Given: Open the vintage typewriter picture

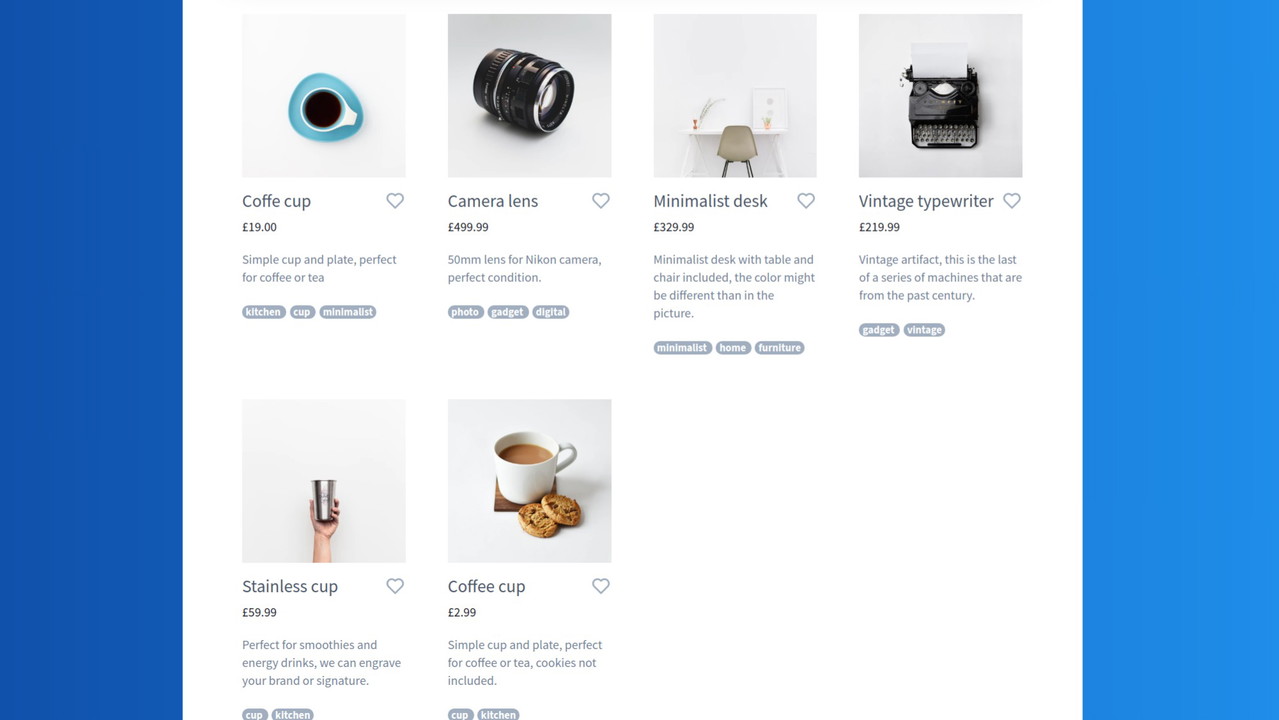Looking at the screenshot, I should click(x=940, y=96).
